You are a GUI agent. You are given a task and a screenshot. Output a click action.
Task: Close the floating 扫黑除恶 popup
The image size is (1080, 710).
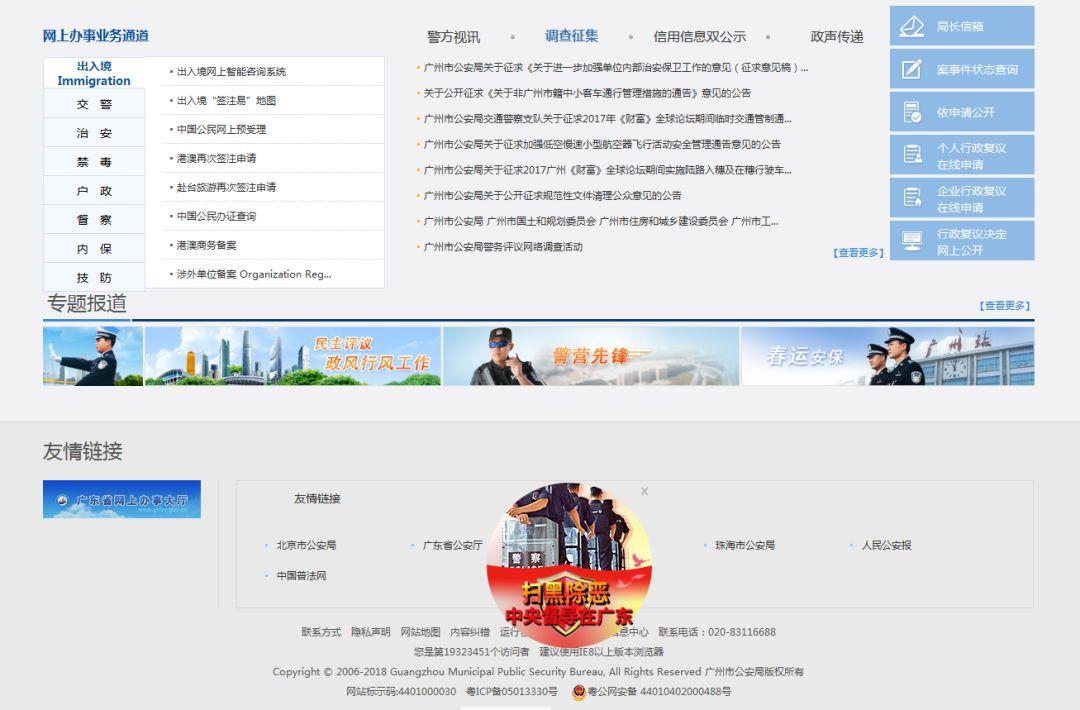(x=644, y=491)
